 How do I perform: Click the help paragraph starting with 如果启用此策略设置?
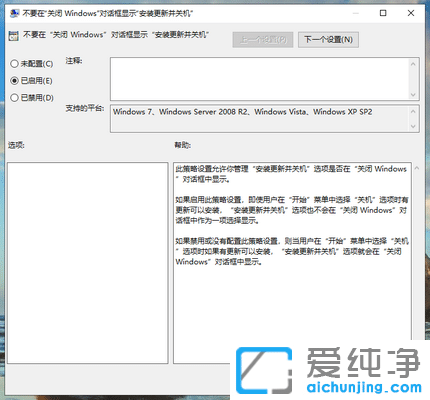[292, 210]
